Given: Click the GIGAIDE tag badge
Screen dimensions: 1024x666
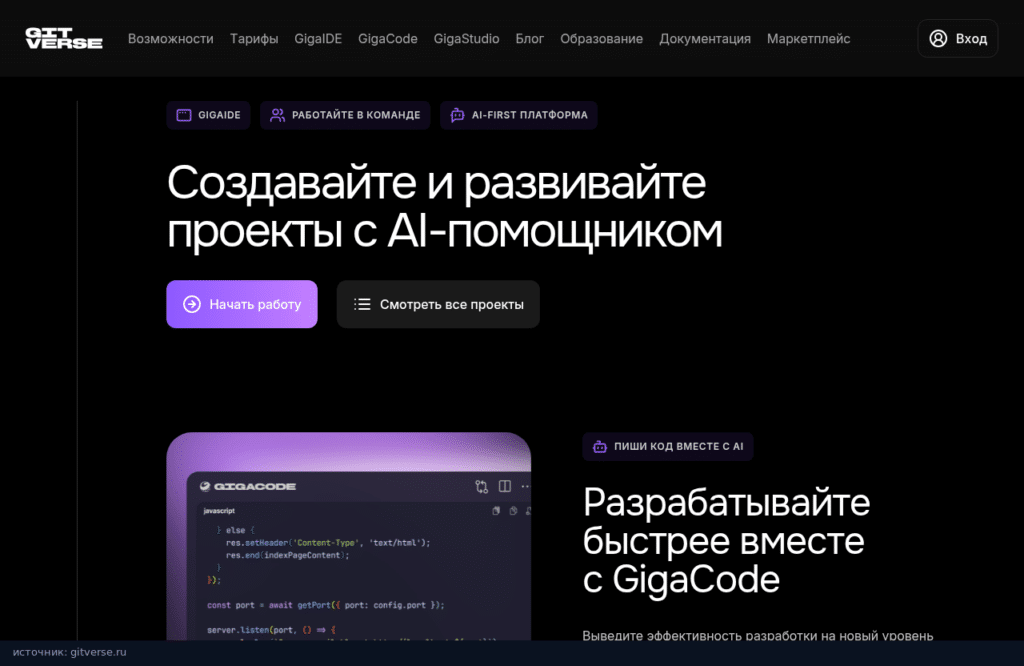Looking at the screenshot, I should pos(208,115).
